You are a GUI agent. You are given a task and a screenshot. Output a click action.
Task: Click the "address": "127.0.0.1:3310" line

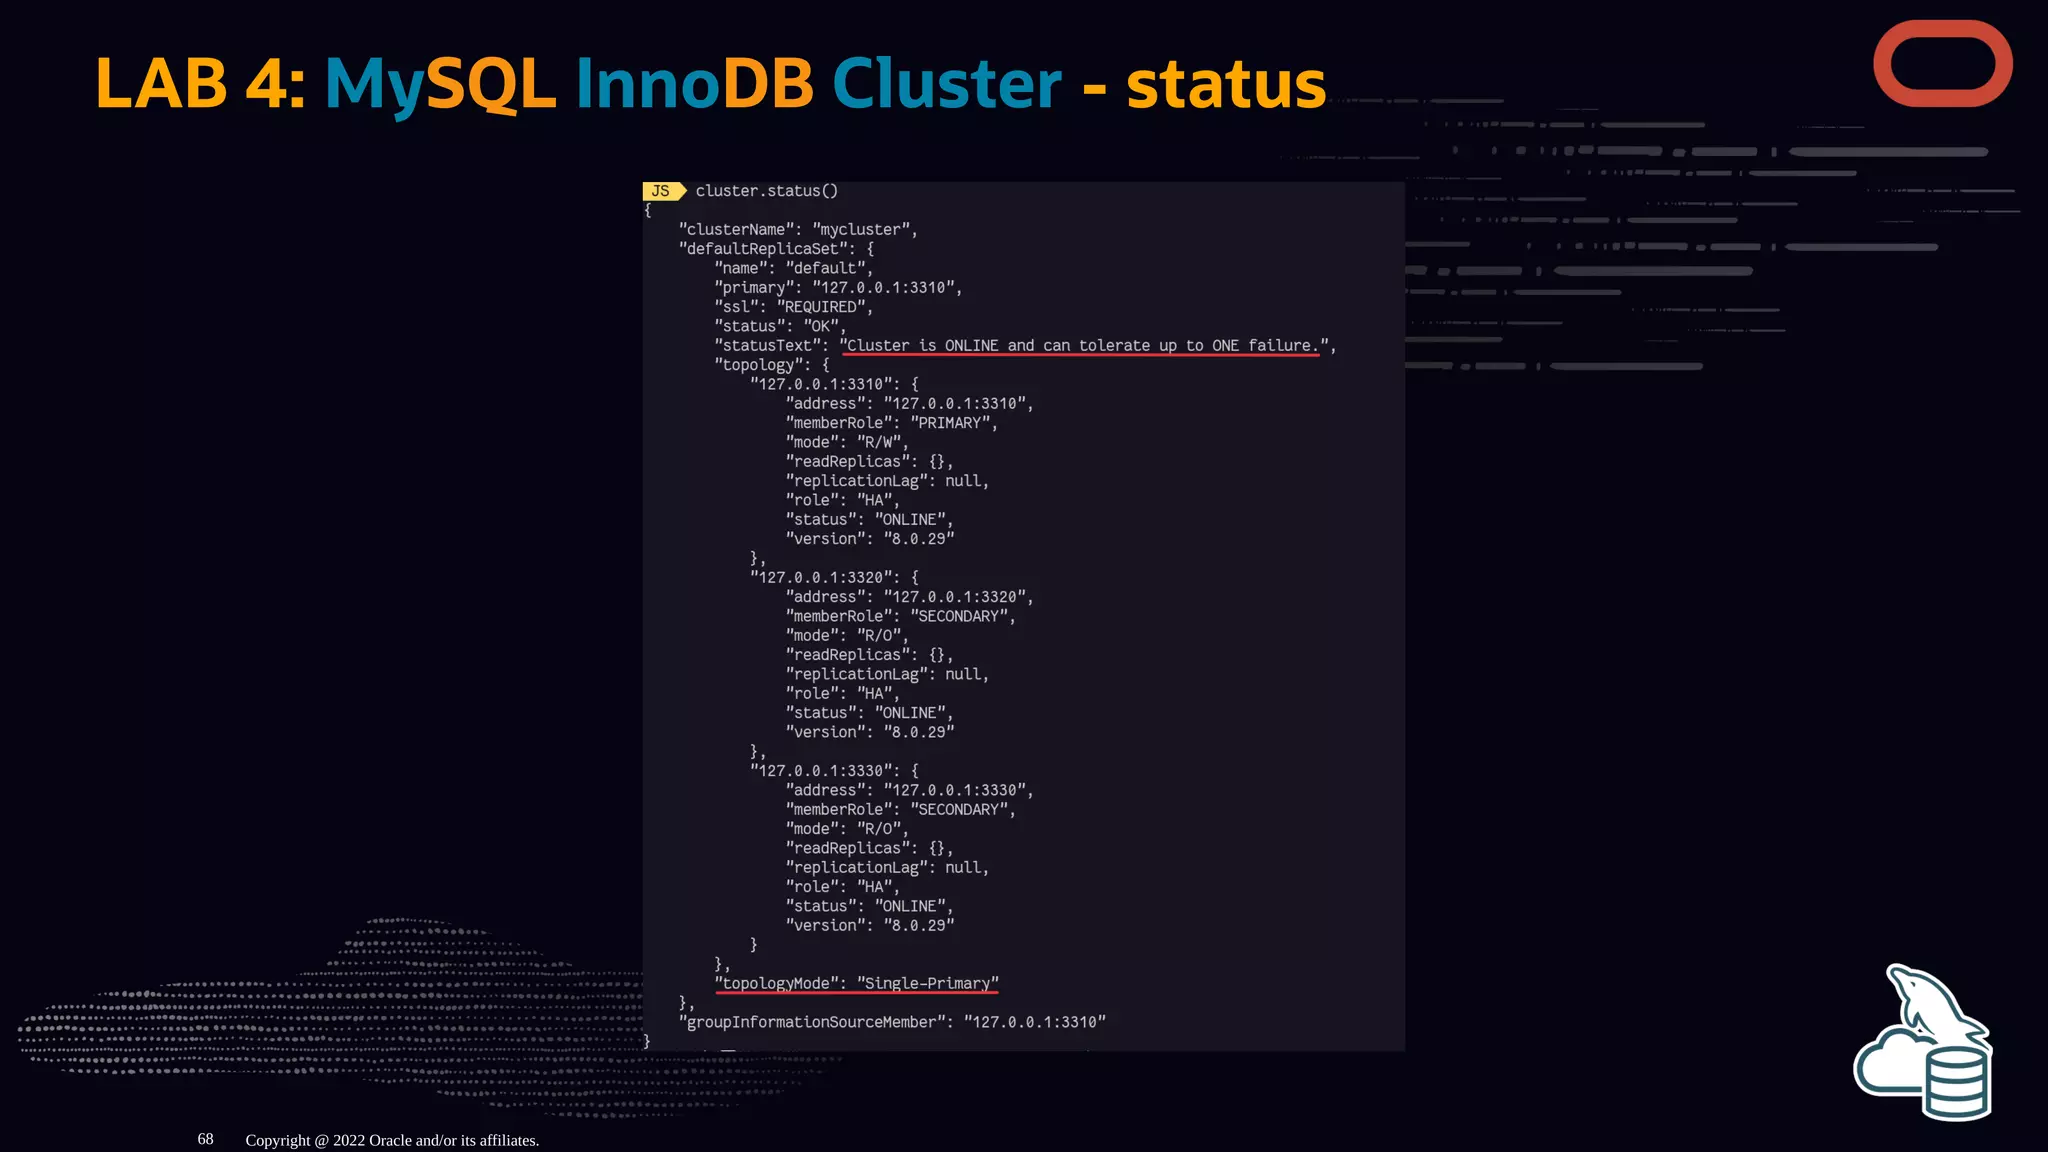click(x=910, y=404)
